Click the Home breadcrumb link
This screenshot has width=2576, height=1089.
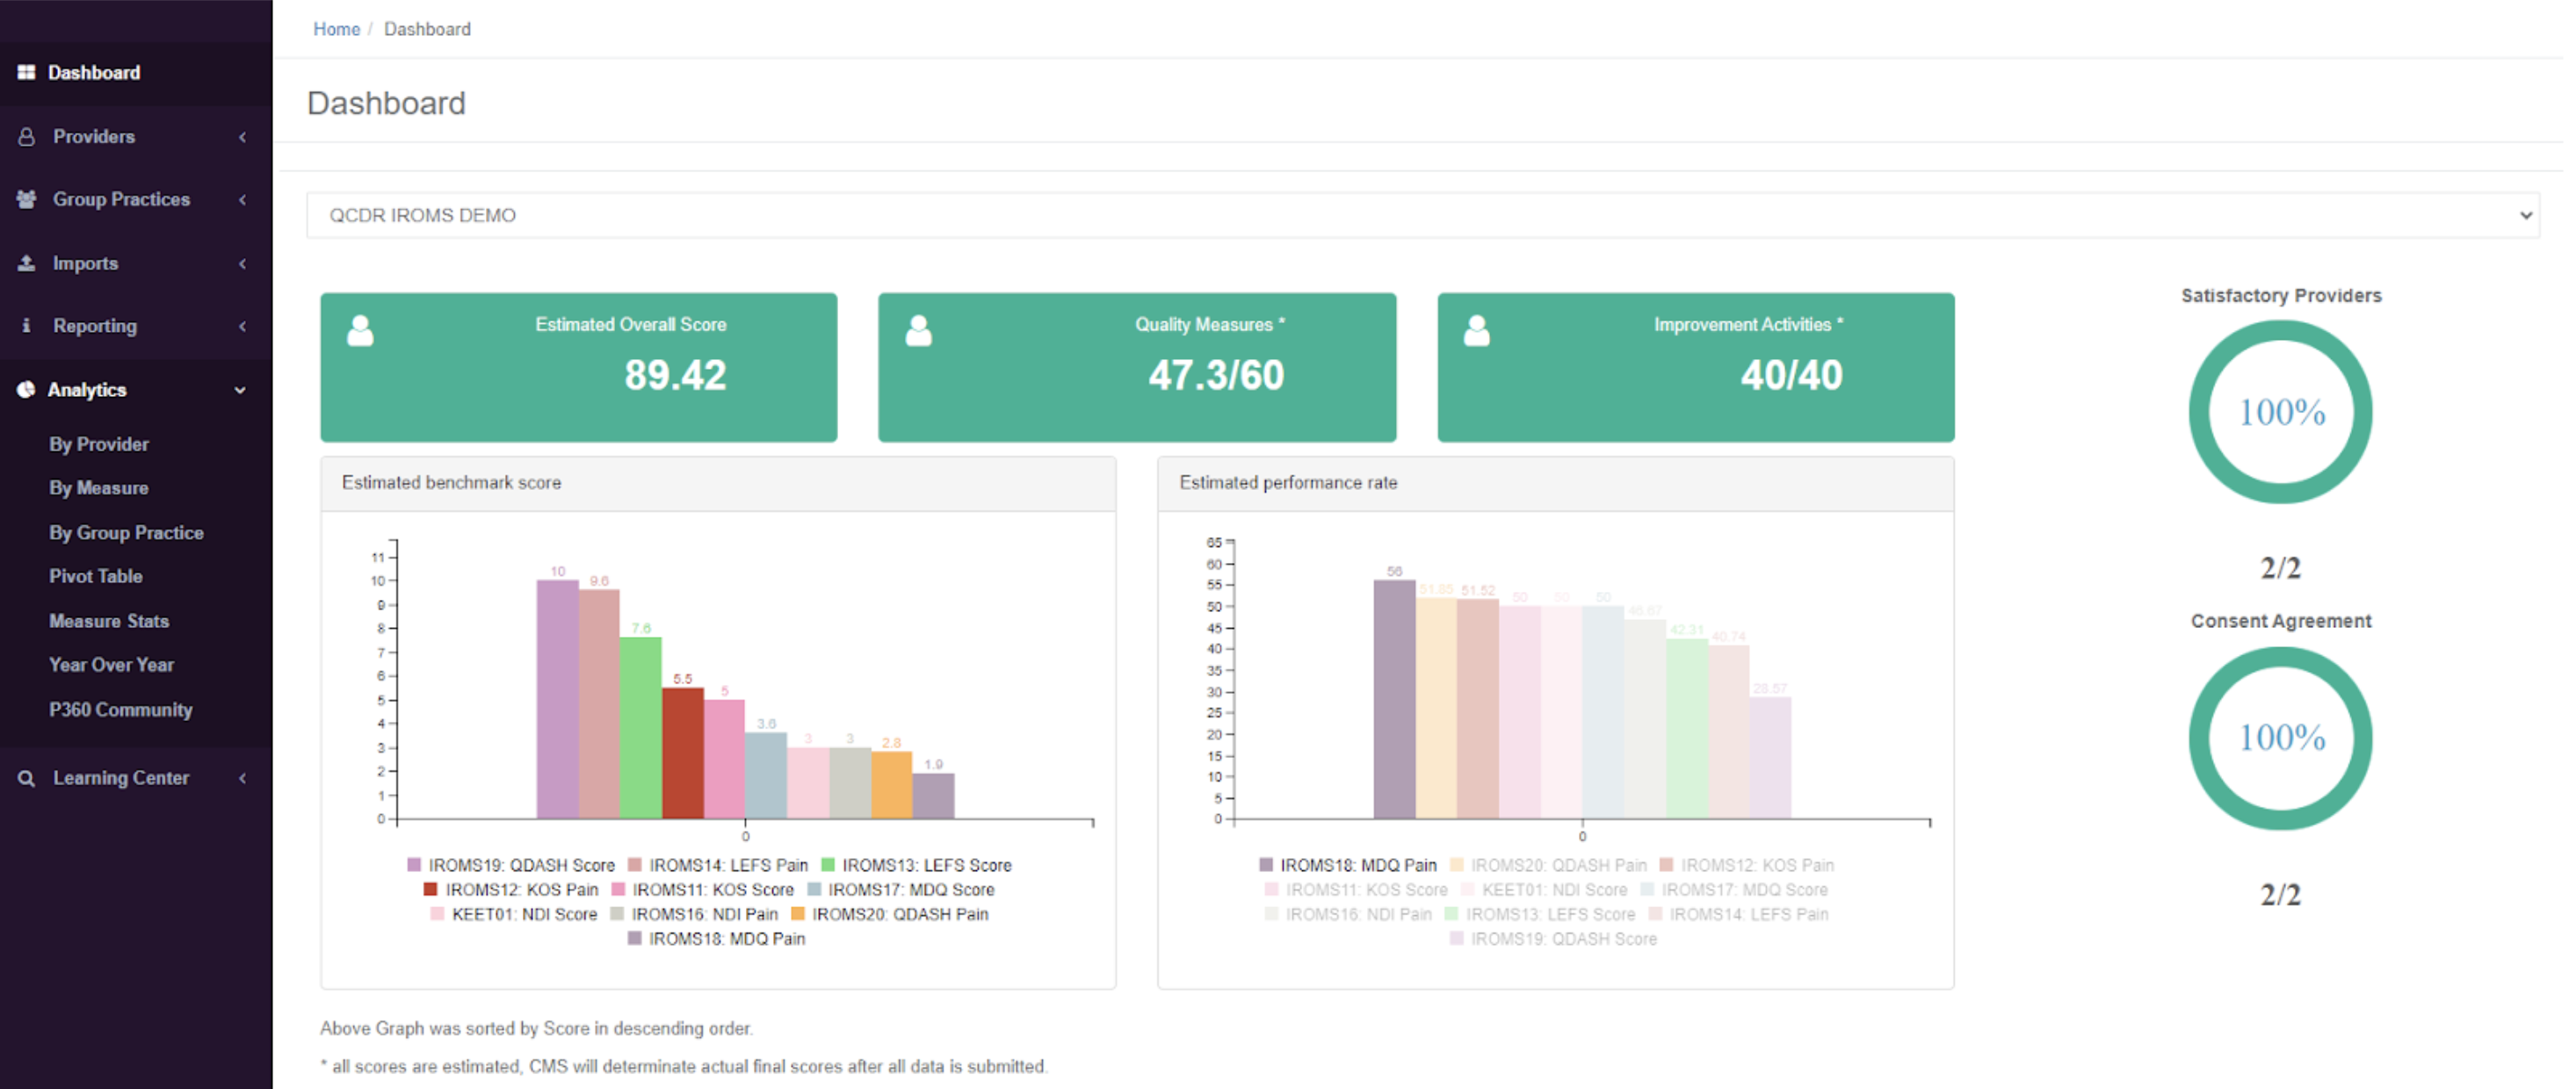click(x=336, y=29)
